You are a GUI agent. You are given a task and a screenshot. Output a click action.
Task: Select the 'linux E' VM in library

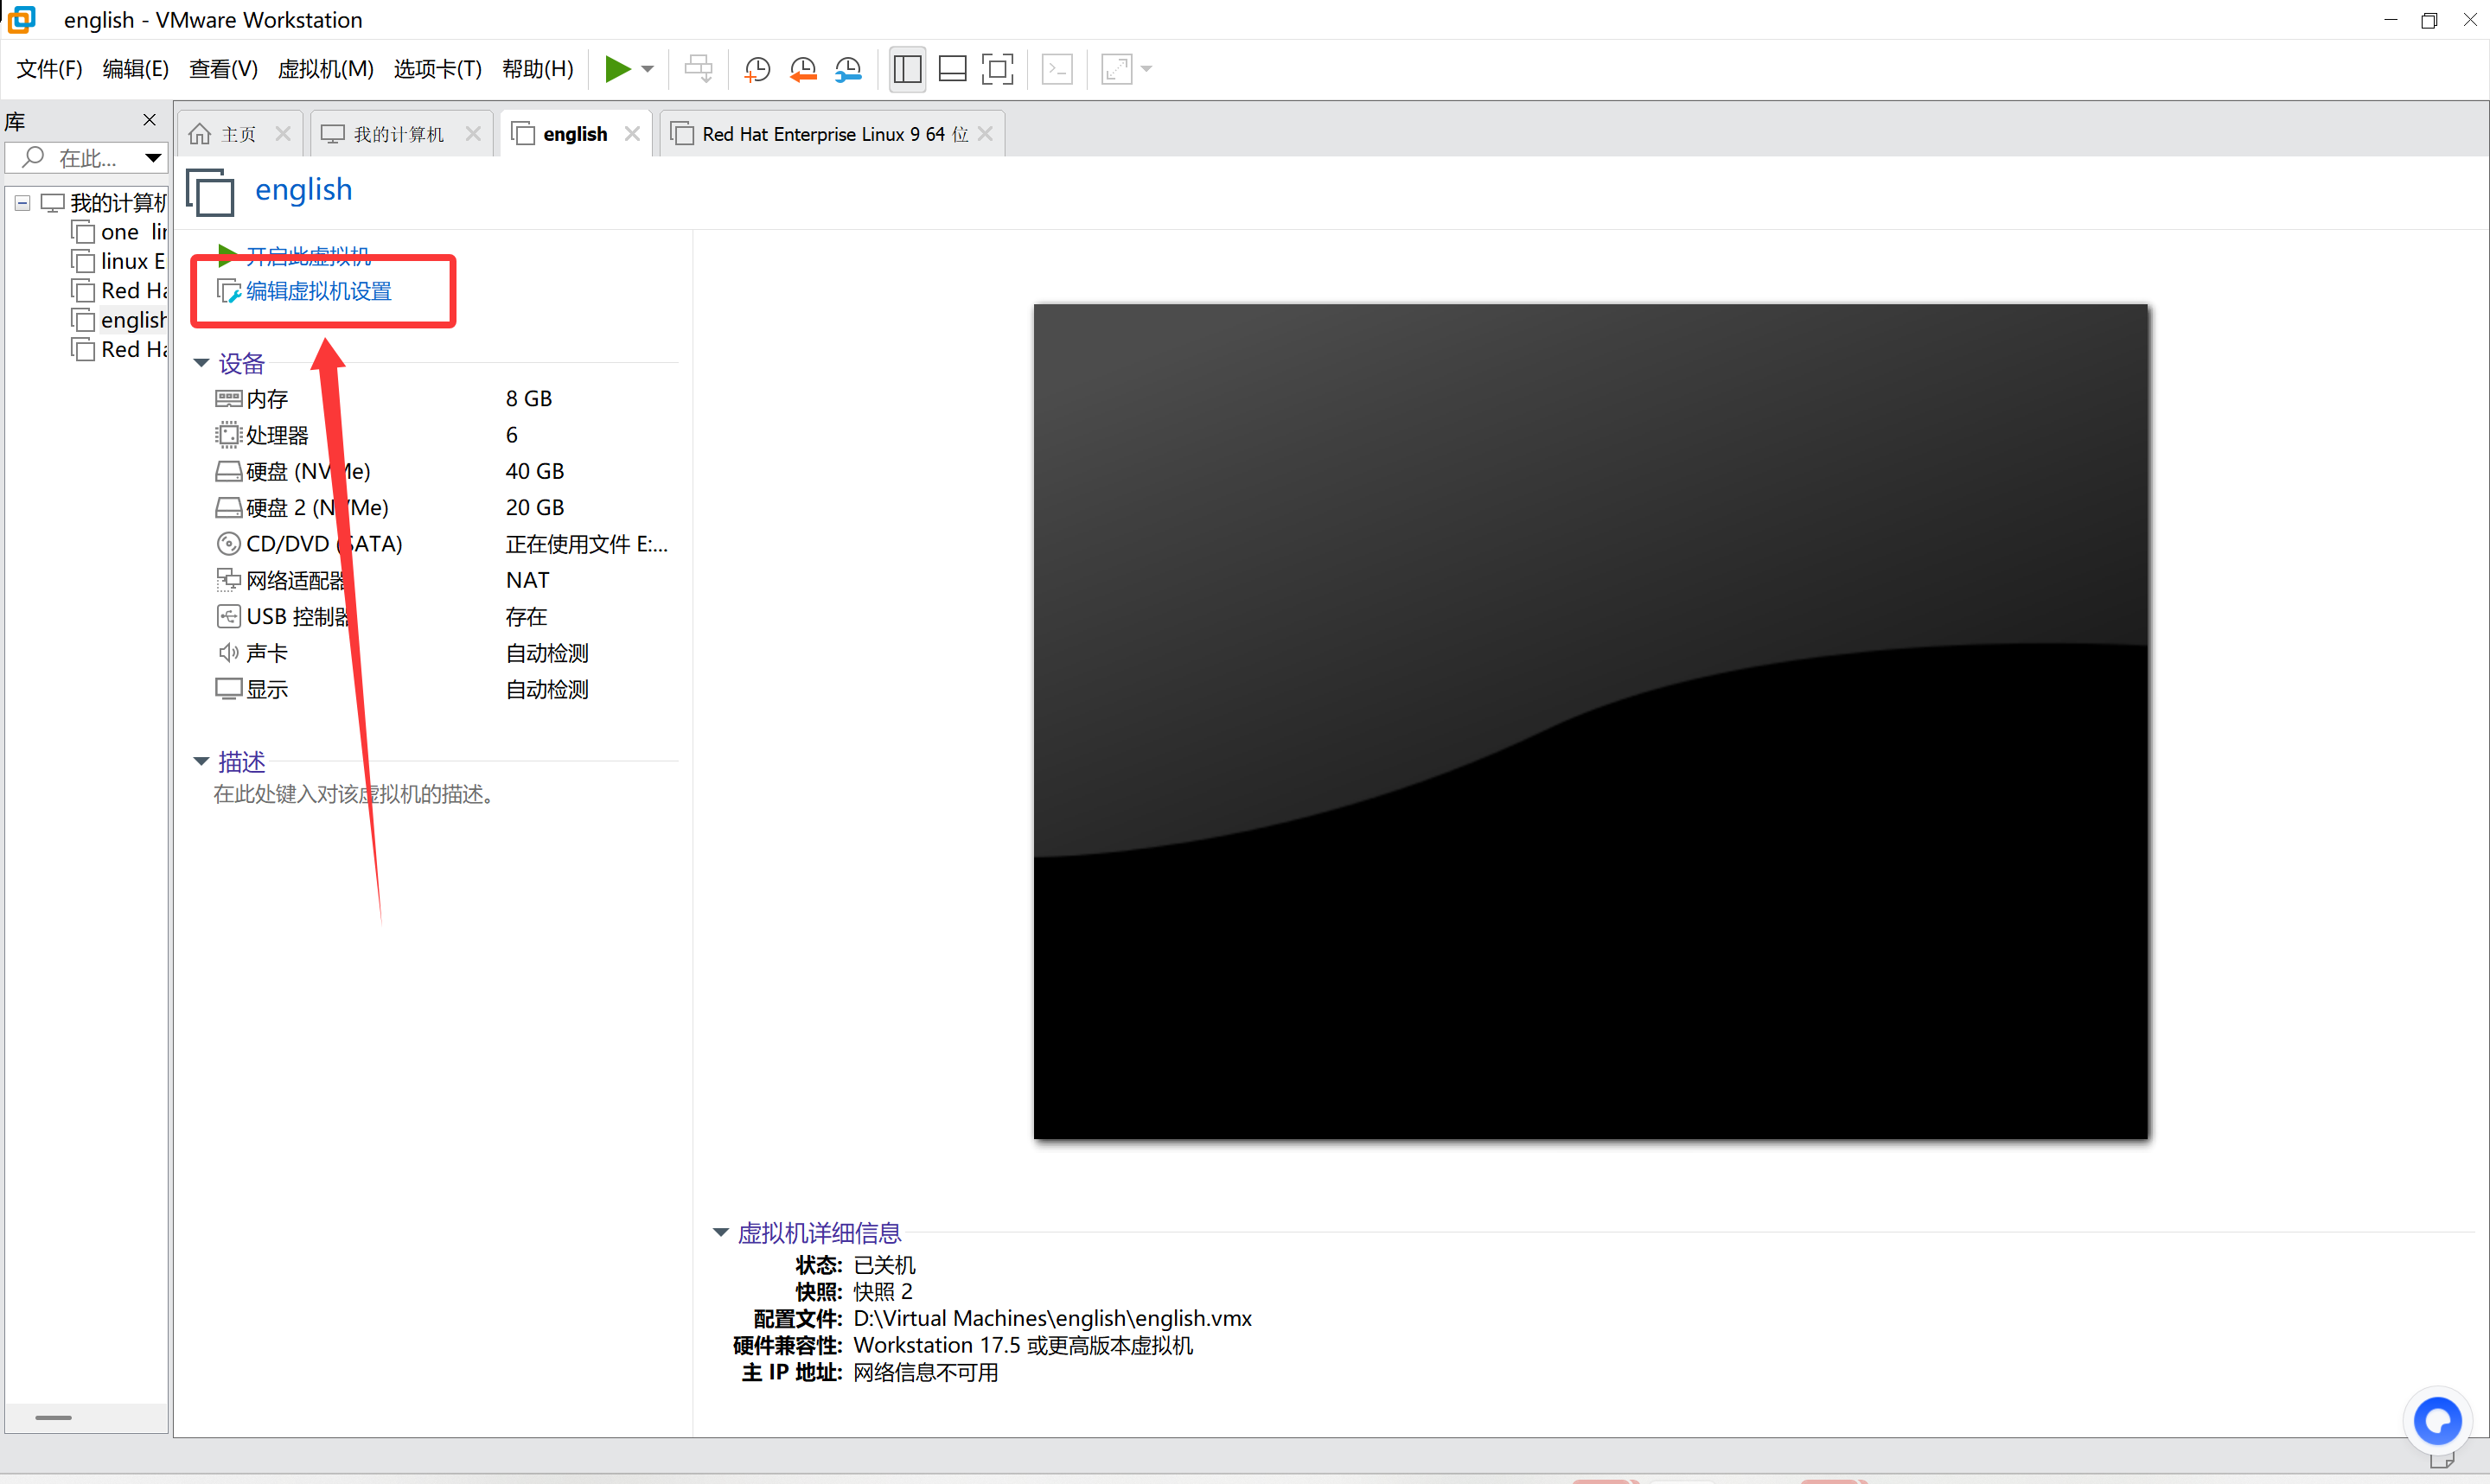coord(118,261)
